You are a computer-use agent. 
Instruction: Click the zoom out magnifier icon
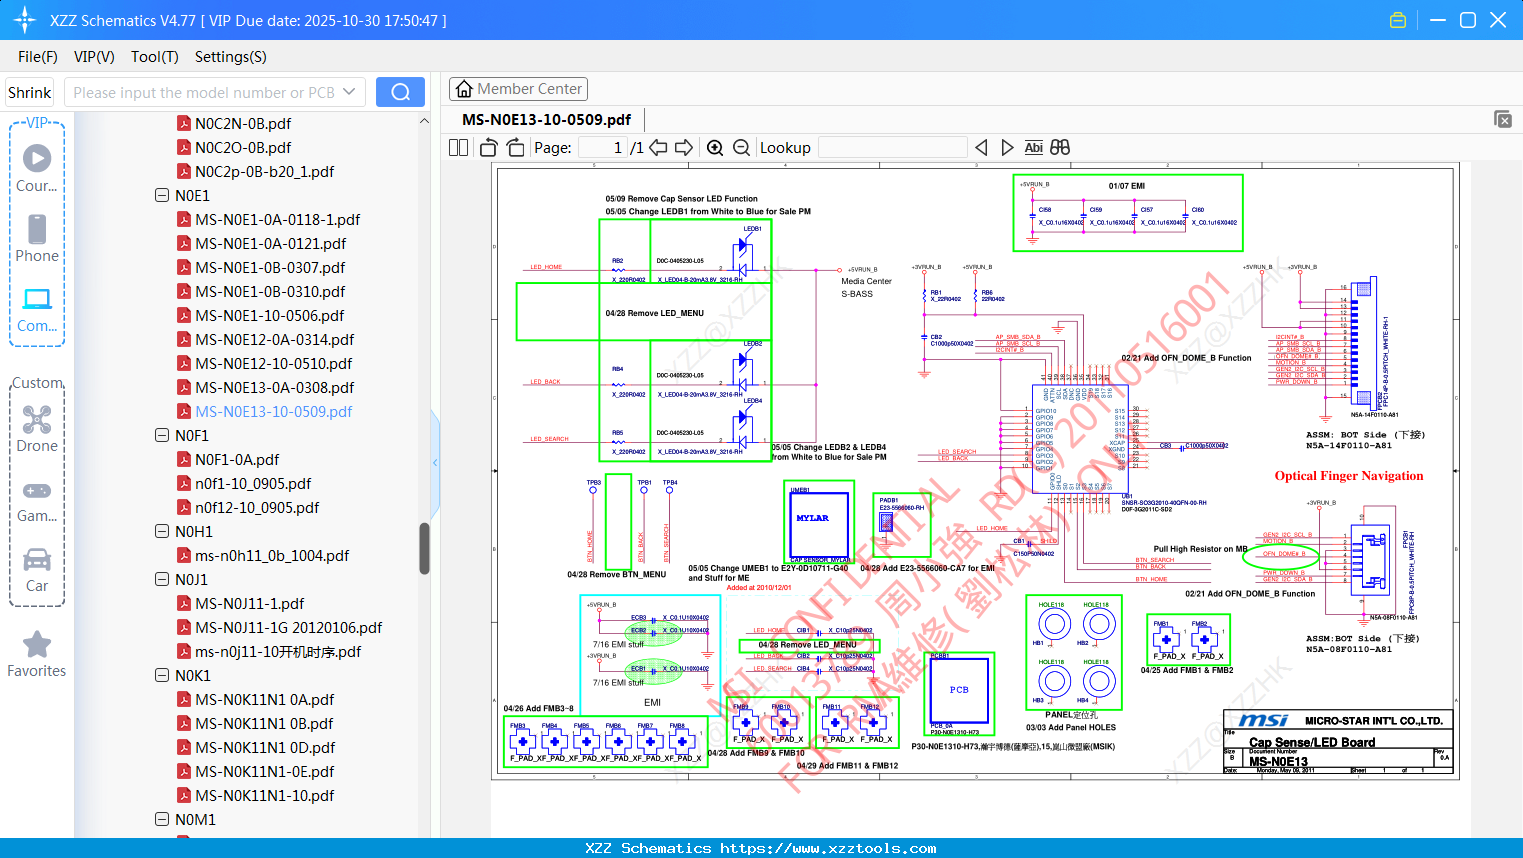coord(741,148)
